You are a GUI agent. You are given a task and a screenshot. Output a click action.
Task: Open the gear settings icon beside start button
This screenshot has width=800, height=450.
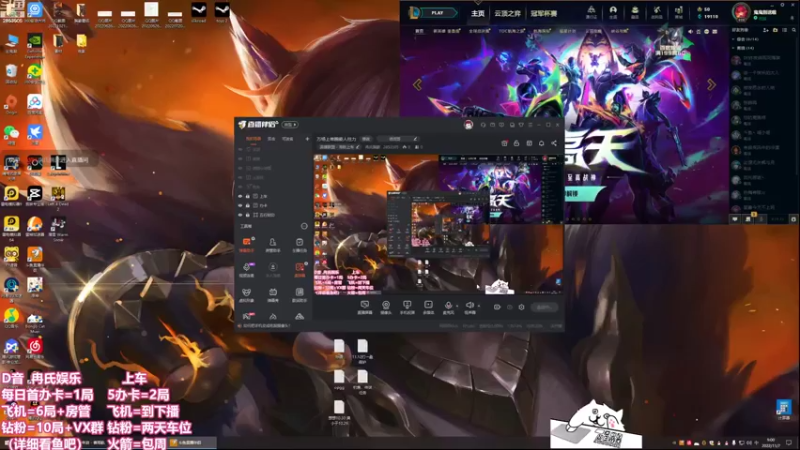tap(521, 307)
